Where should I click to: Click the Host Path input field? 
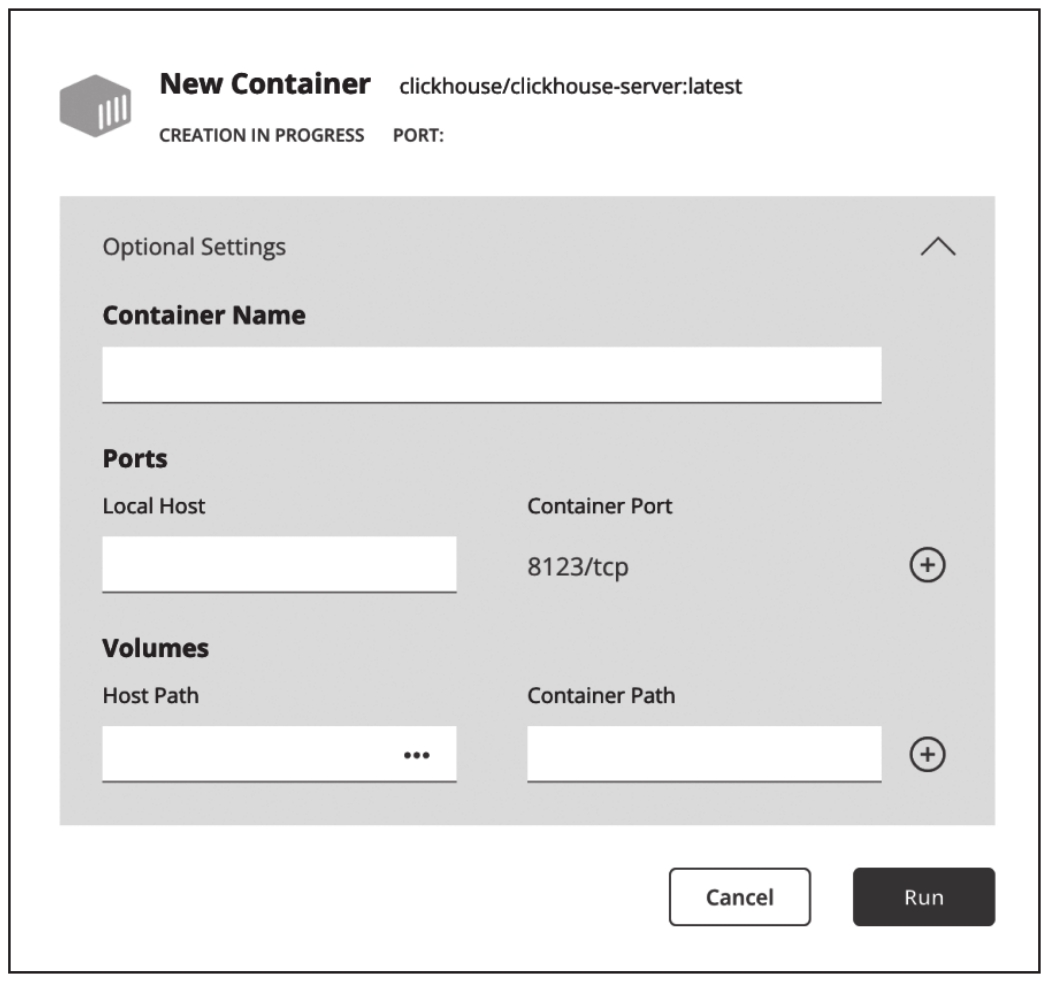(279, 754)
